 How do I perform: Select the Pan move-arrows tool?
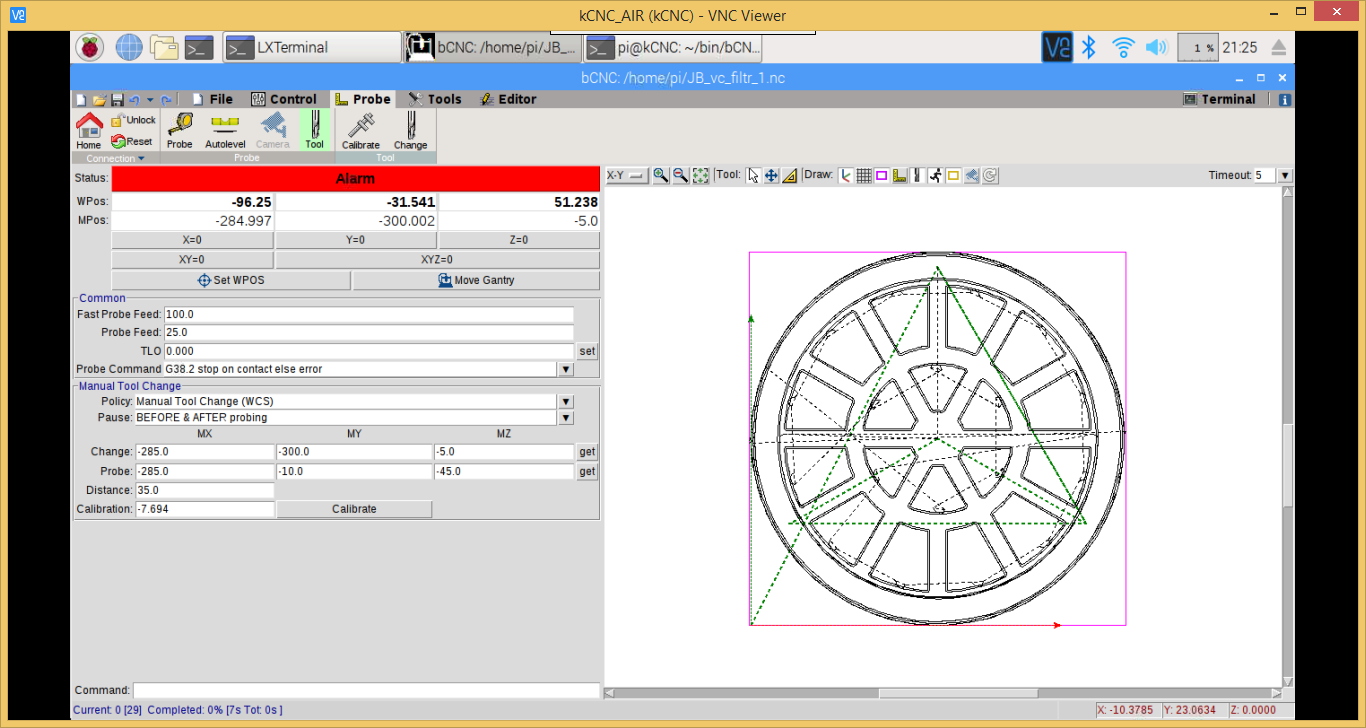click(x=771, y=175)
